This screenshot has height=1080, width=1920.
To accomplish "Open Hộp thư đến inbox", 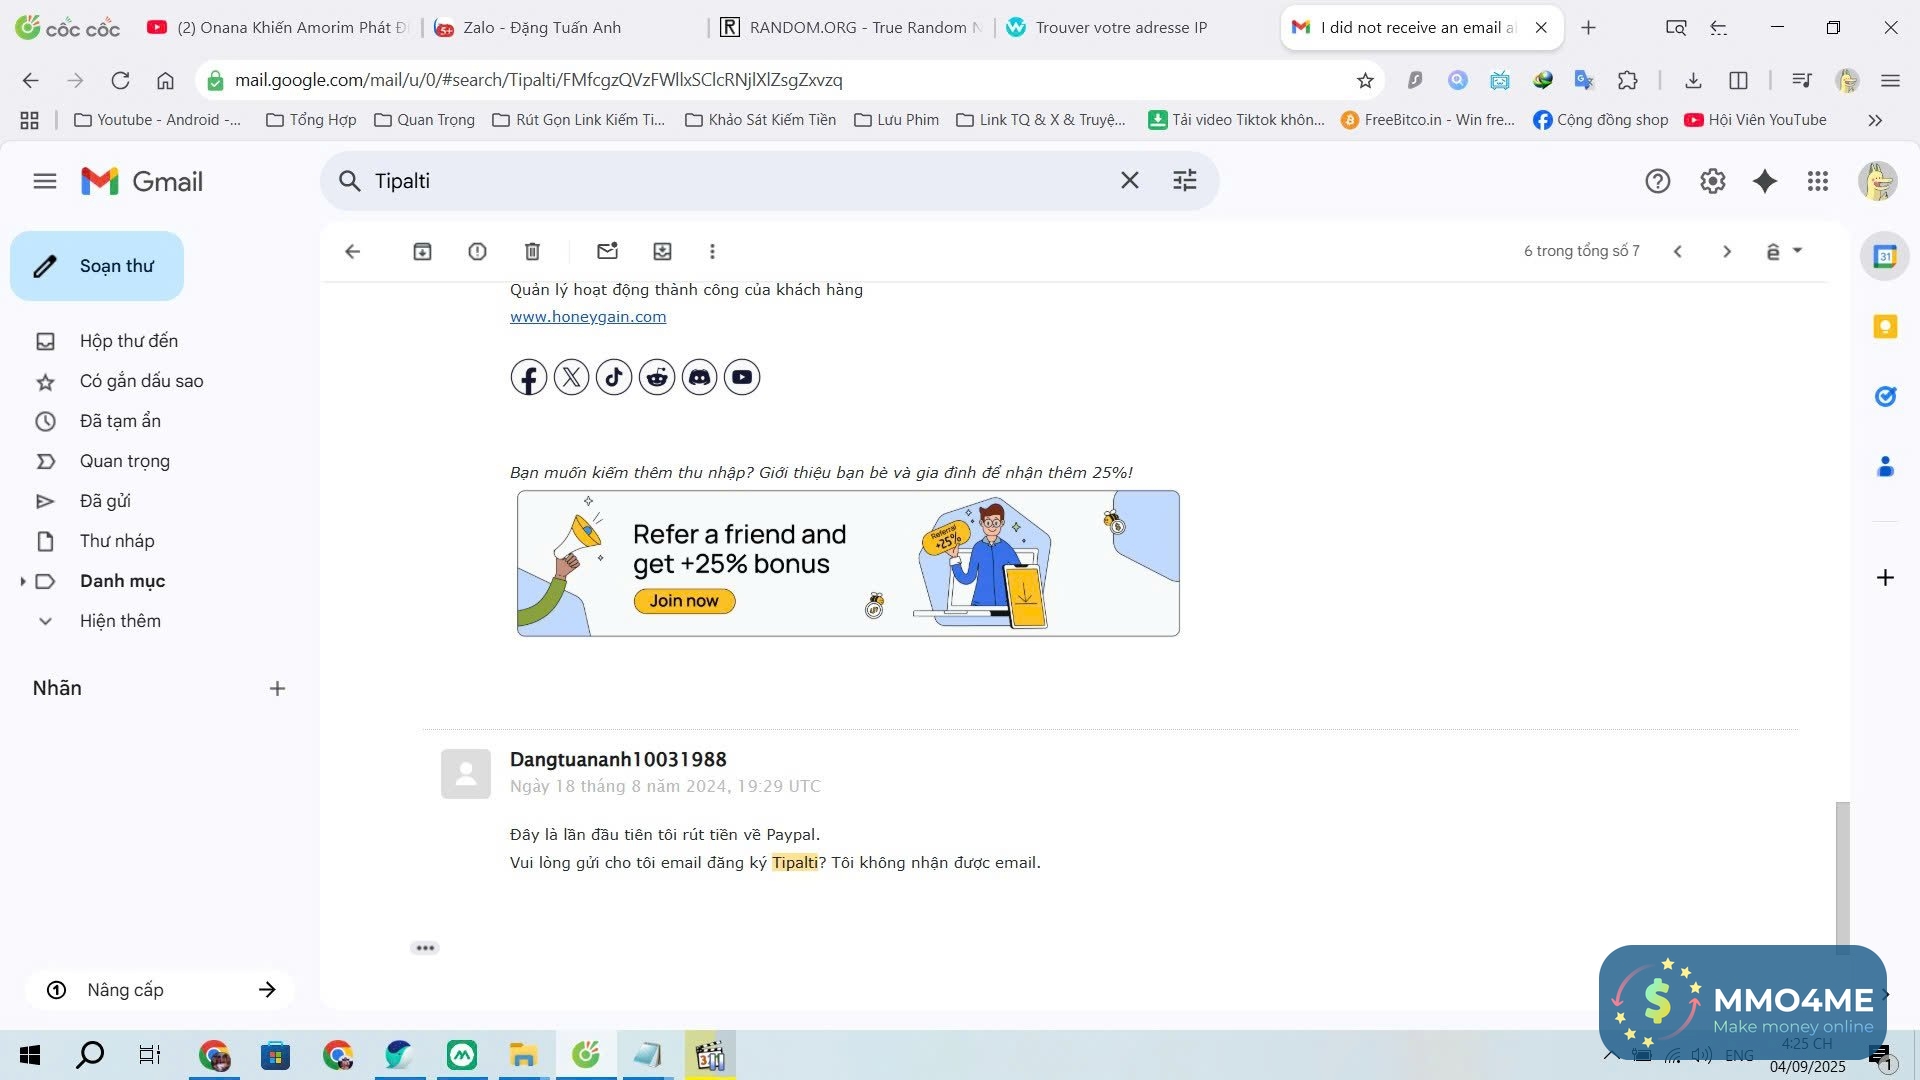I will click(x=128, y=341).
